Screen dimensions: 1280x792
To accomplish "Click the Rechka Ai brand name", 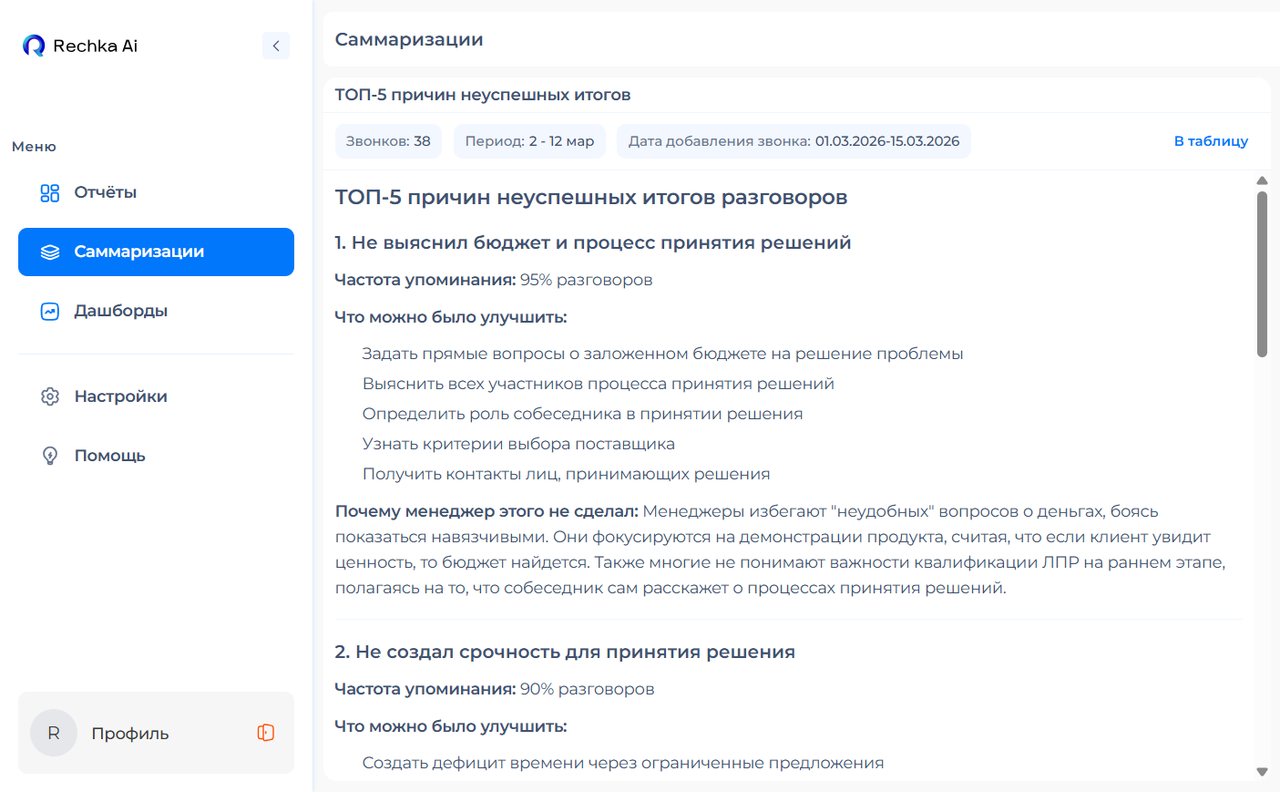I will point(95,46).
